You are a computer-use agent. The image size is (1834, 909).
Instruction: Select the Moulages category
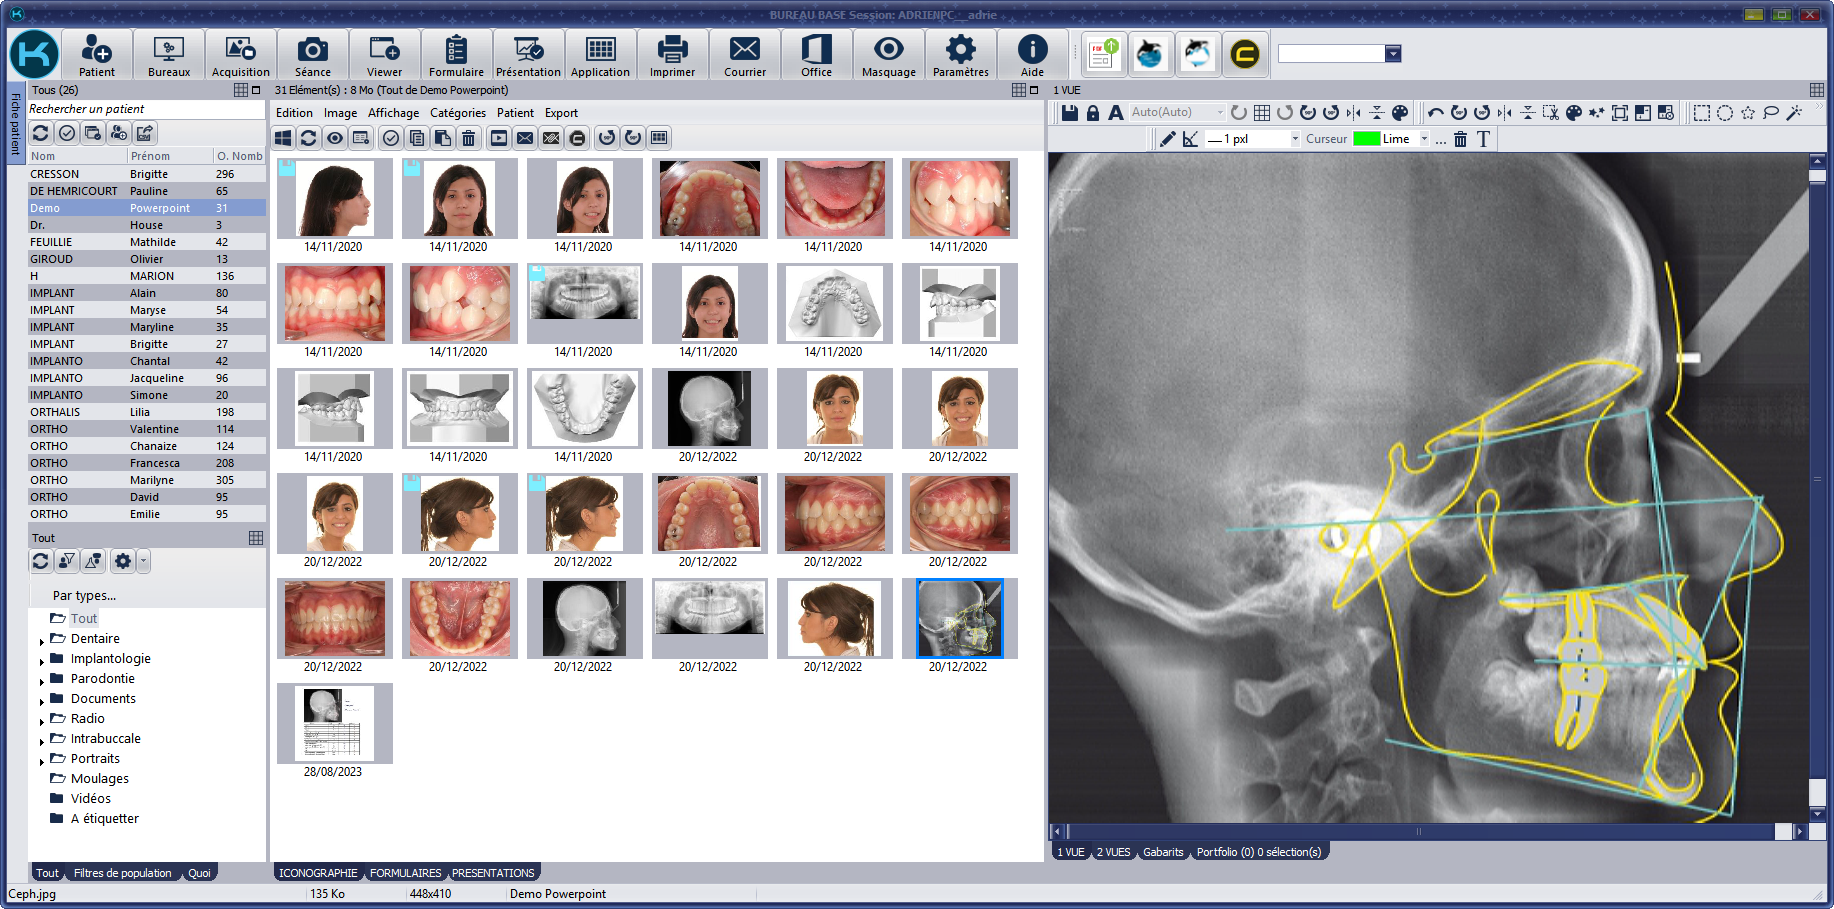[x=99, y=779]
